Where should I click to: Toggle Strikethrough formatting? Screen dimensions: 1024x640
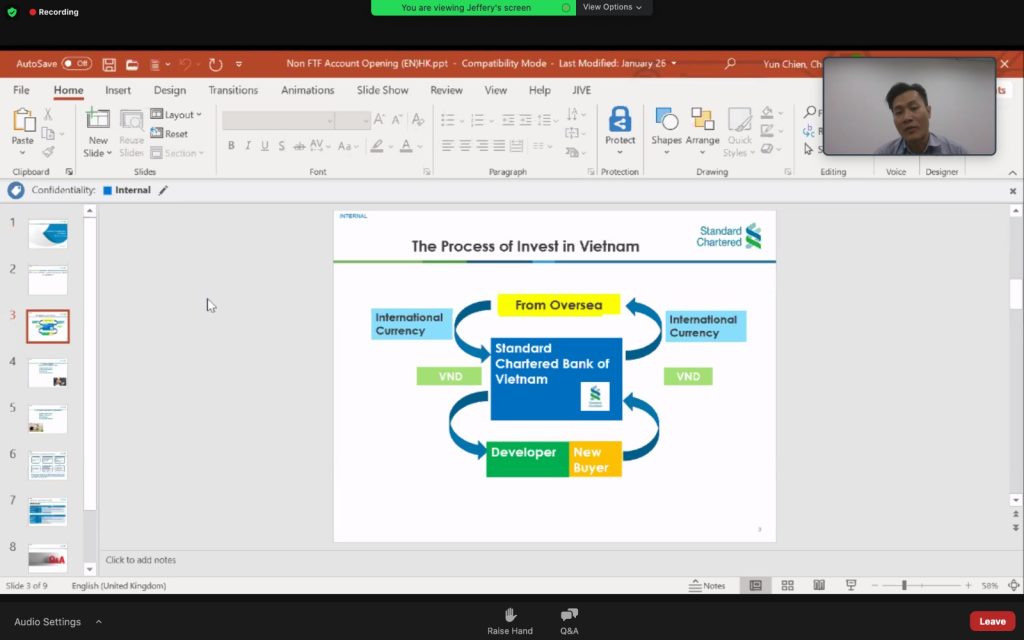tap(299, 146)
